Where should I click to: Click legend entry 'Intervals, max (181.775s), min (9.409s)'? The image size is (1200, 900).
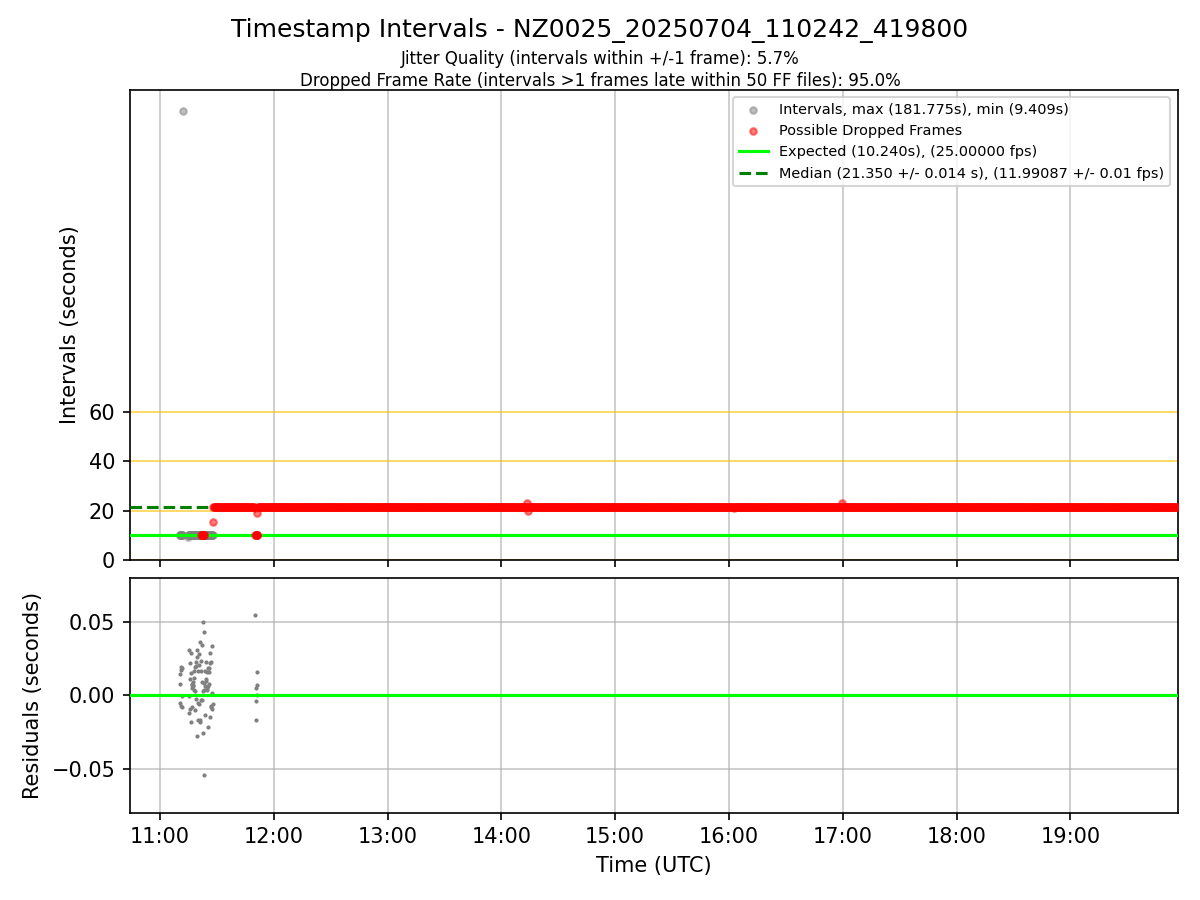click(923, 109)
